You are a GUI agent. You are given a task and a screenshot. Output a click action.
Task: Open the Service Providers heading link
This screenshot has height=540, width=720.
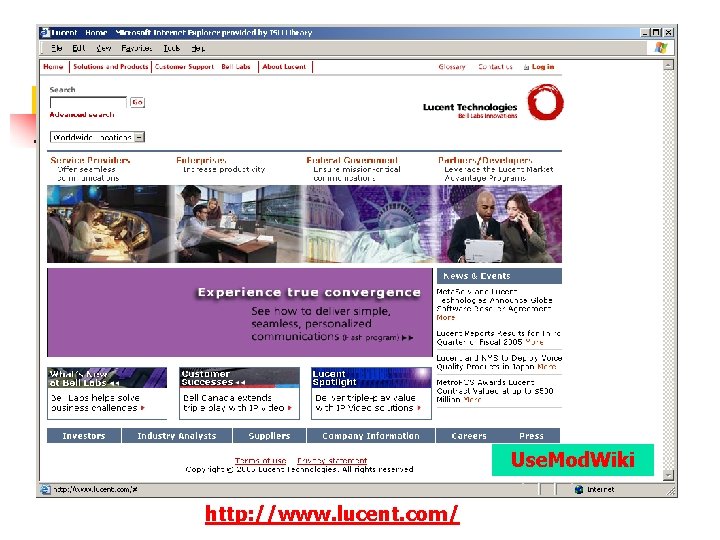coord(90,160)
